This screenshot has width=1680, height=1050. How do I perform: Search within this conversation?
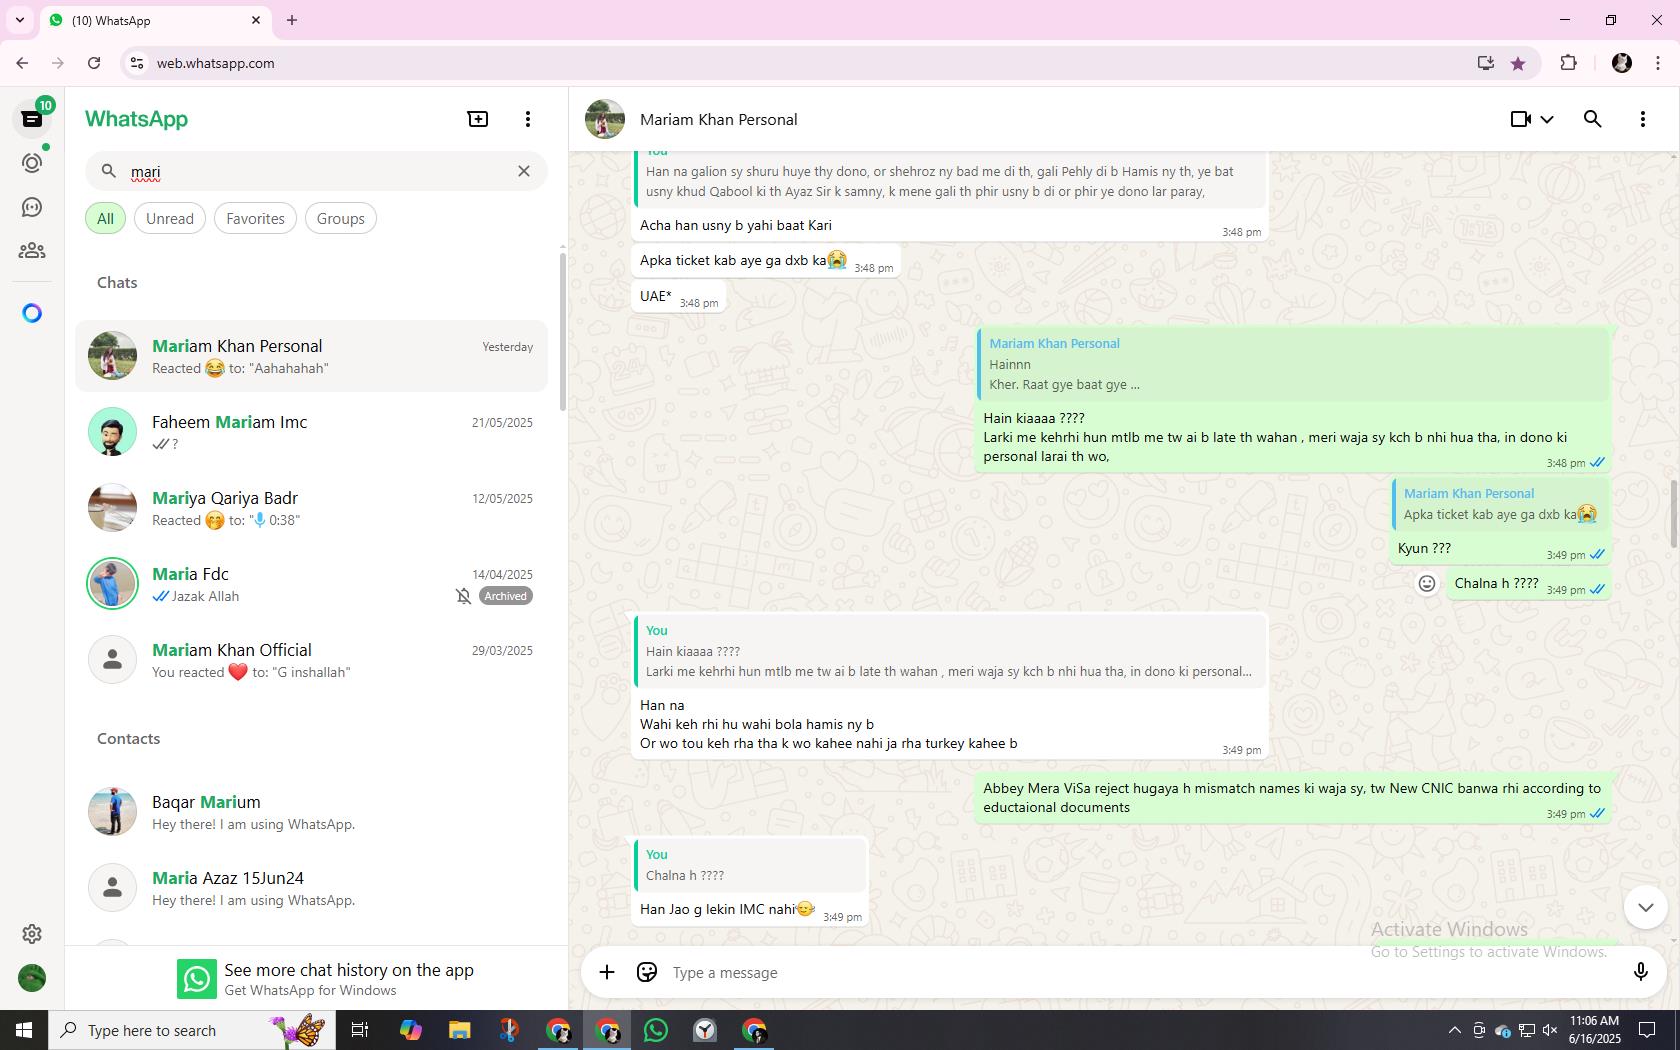pyautogui.click(x=1593, y=119)
